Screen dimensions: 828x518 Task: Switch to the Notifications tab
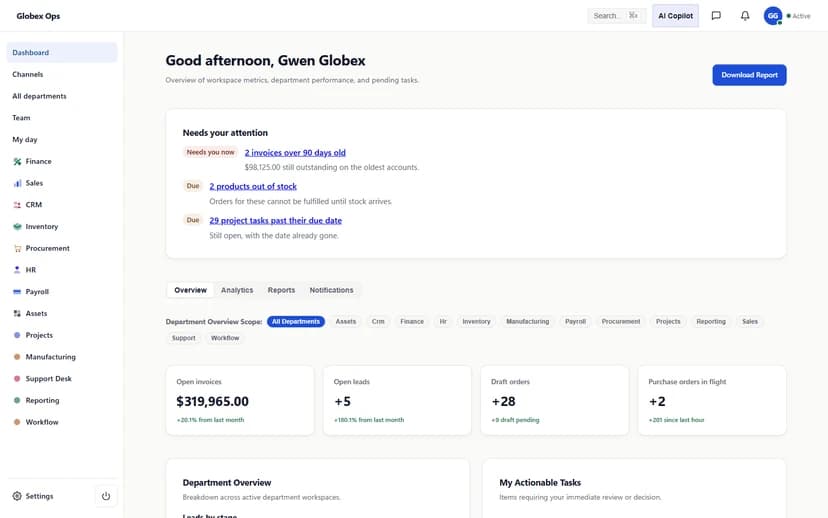[x=332, y=290]
